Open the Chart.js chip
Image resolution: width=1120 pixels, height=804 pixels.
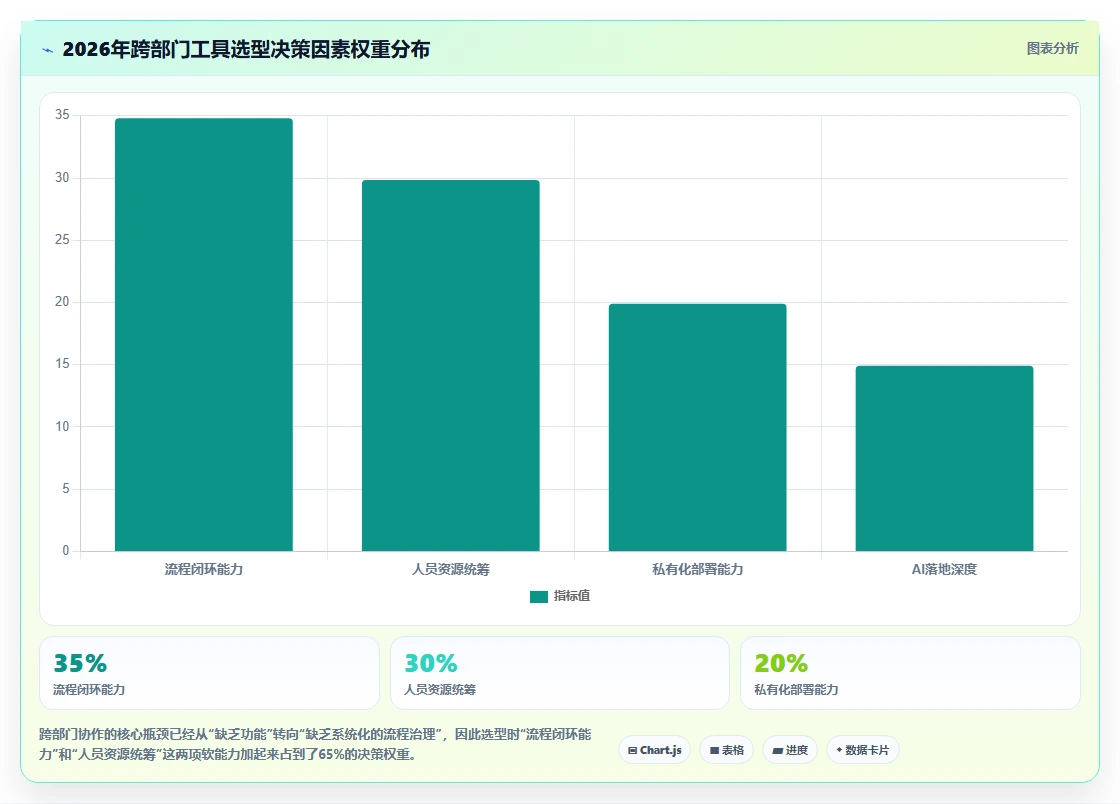[x=654, y=750]
